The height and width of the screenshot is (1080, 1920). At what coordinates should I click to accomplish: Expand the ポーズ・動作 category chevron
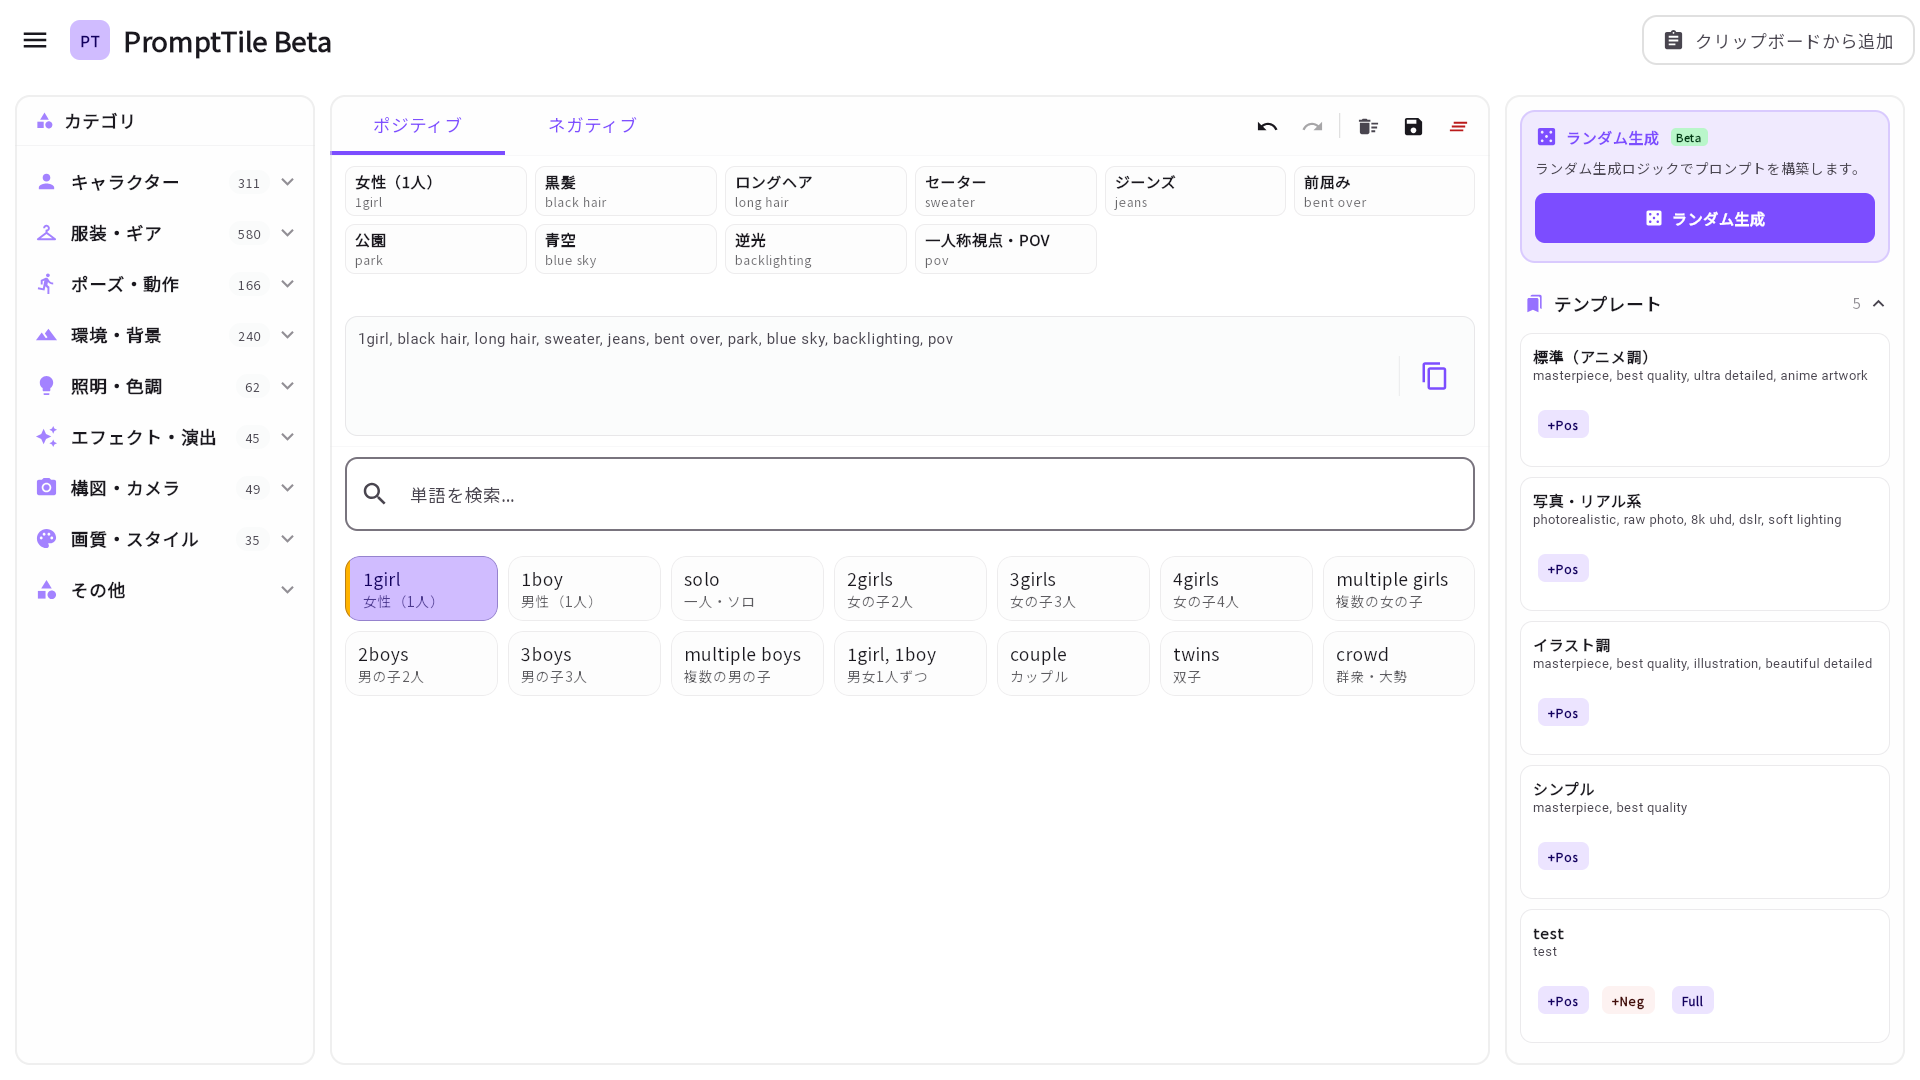(288, 284)
